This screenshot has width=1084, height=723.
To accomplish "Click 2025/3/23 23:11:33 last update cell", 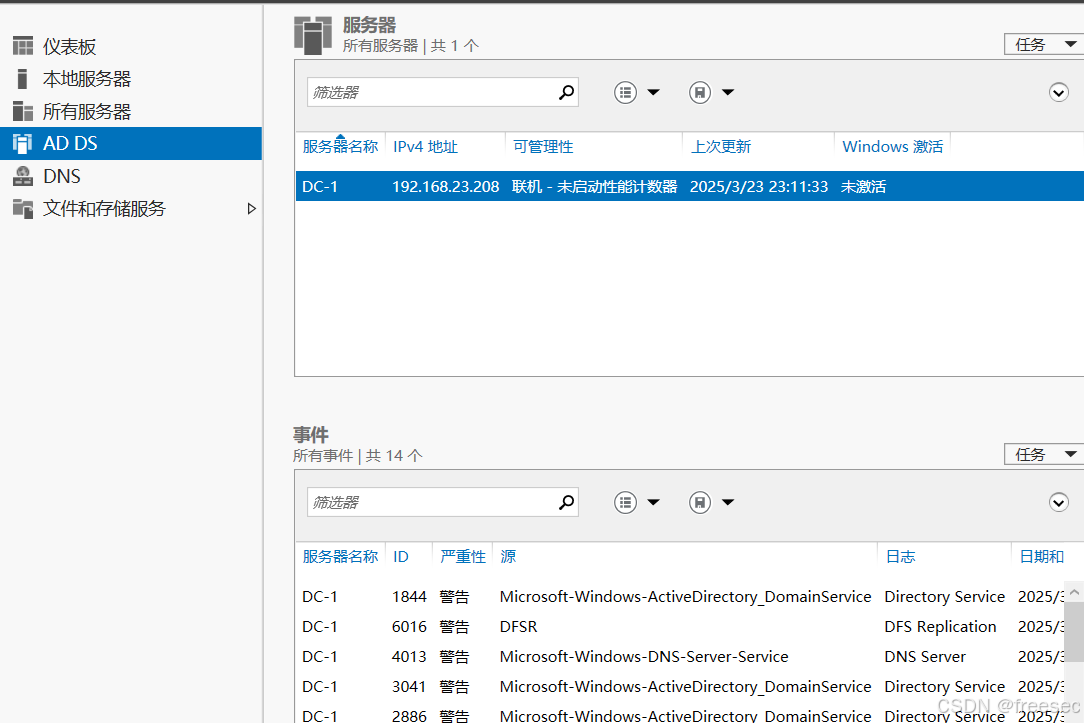I will pos(758,187).
